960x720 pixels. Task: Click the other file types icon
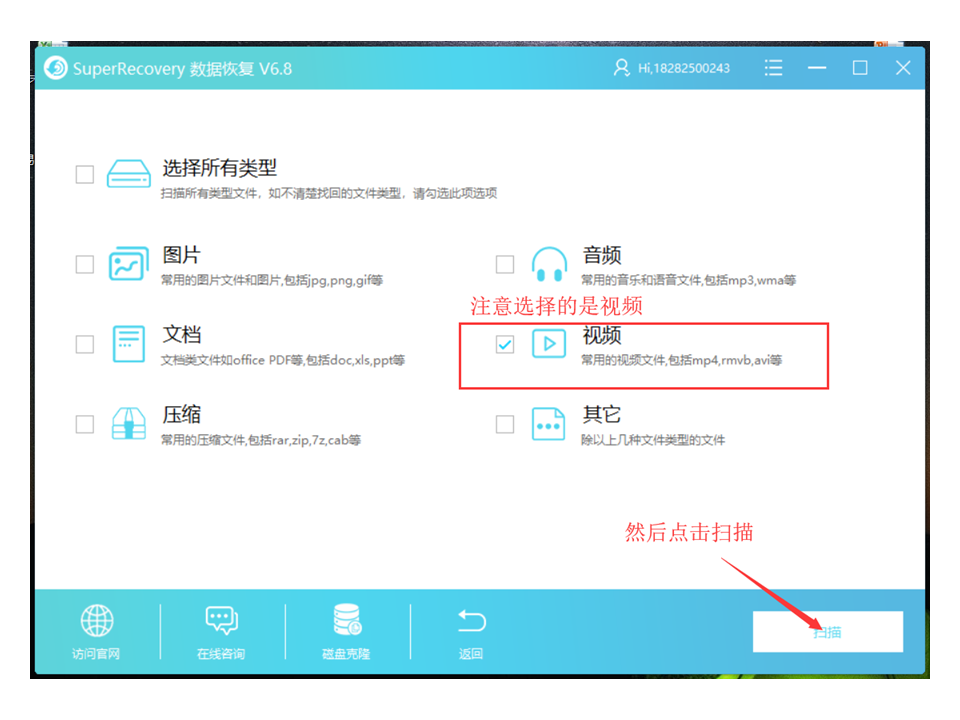pos(549,424)
